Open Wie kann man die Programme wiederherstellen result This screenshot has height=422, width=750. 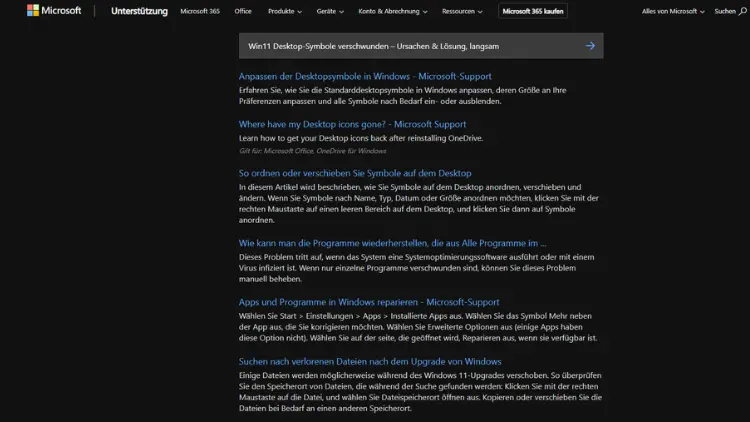coord(392,243)
